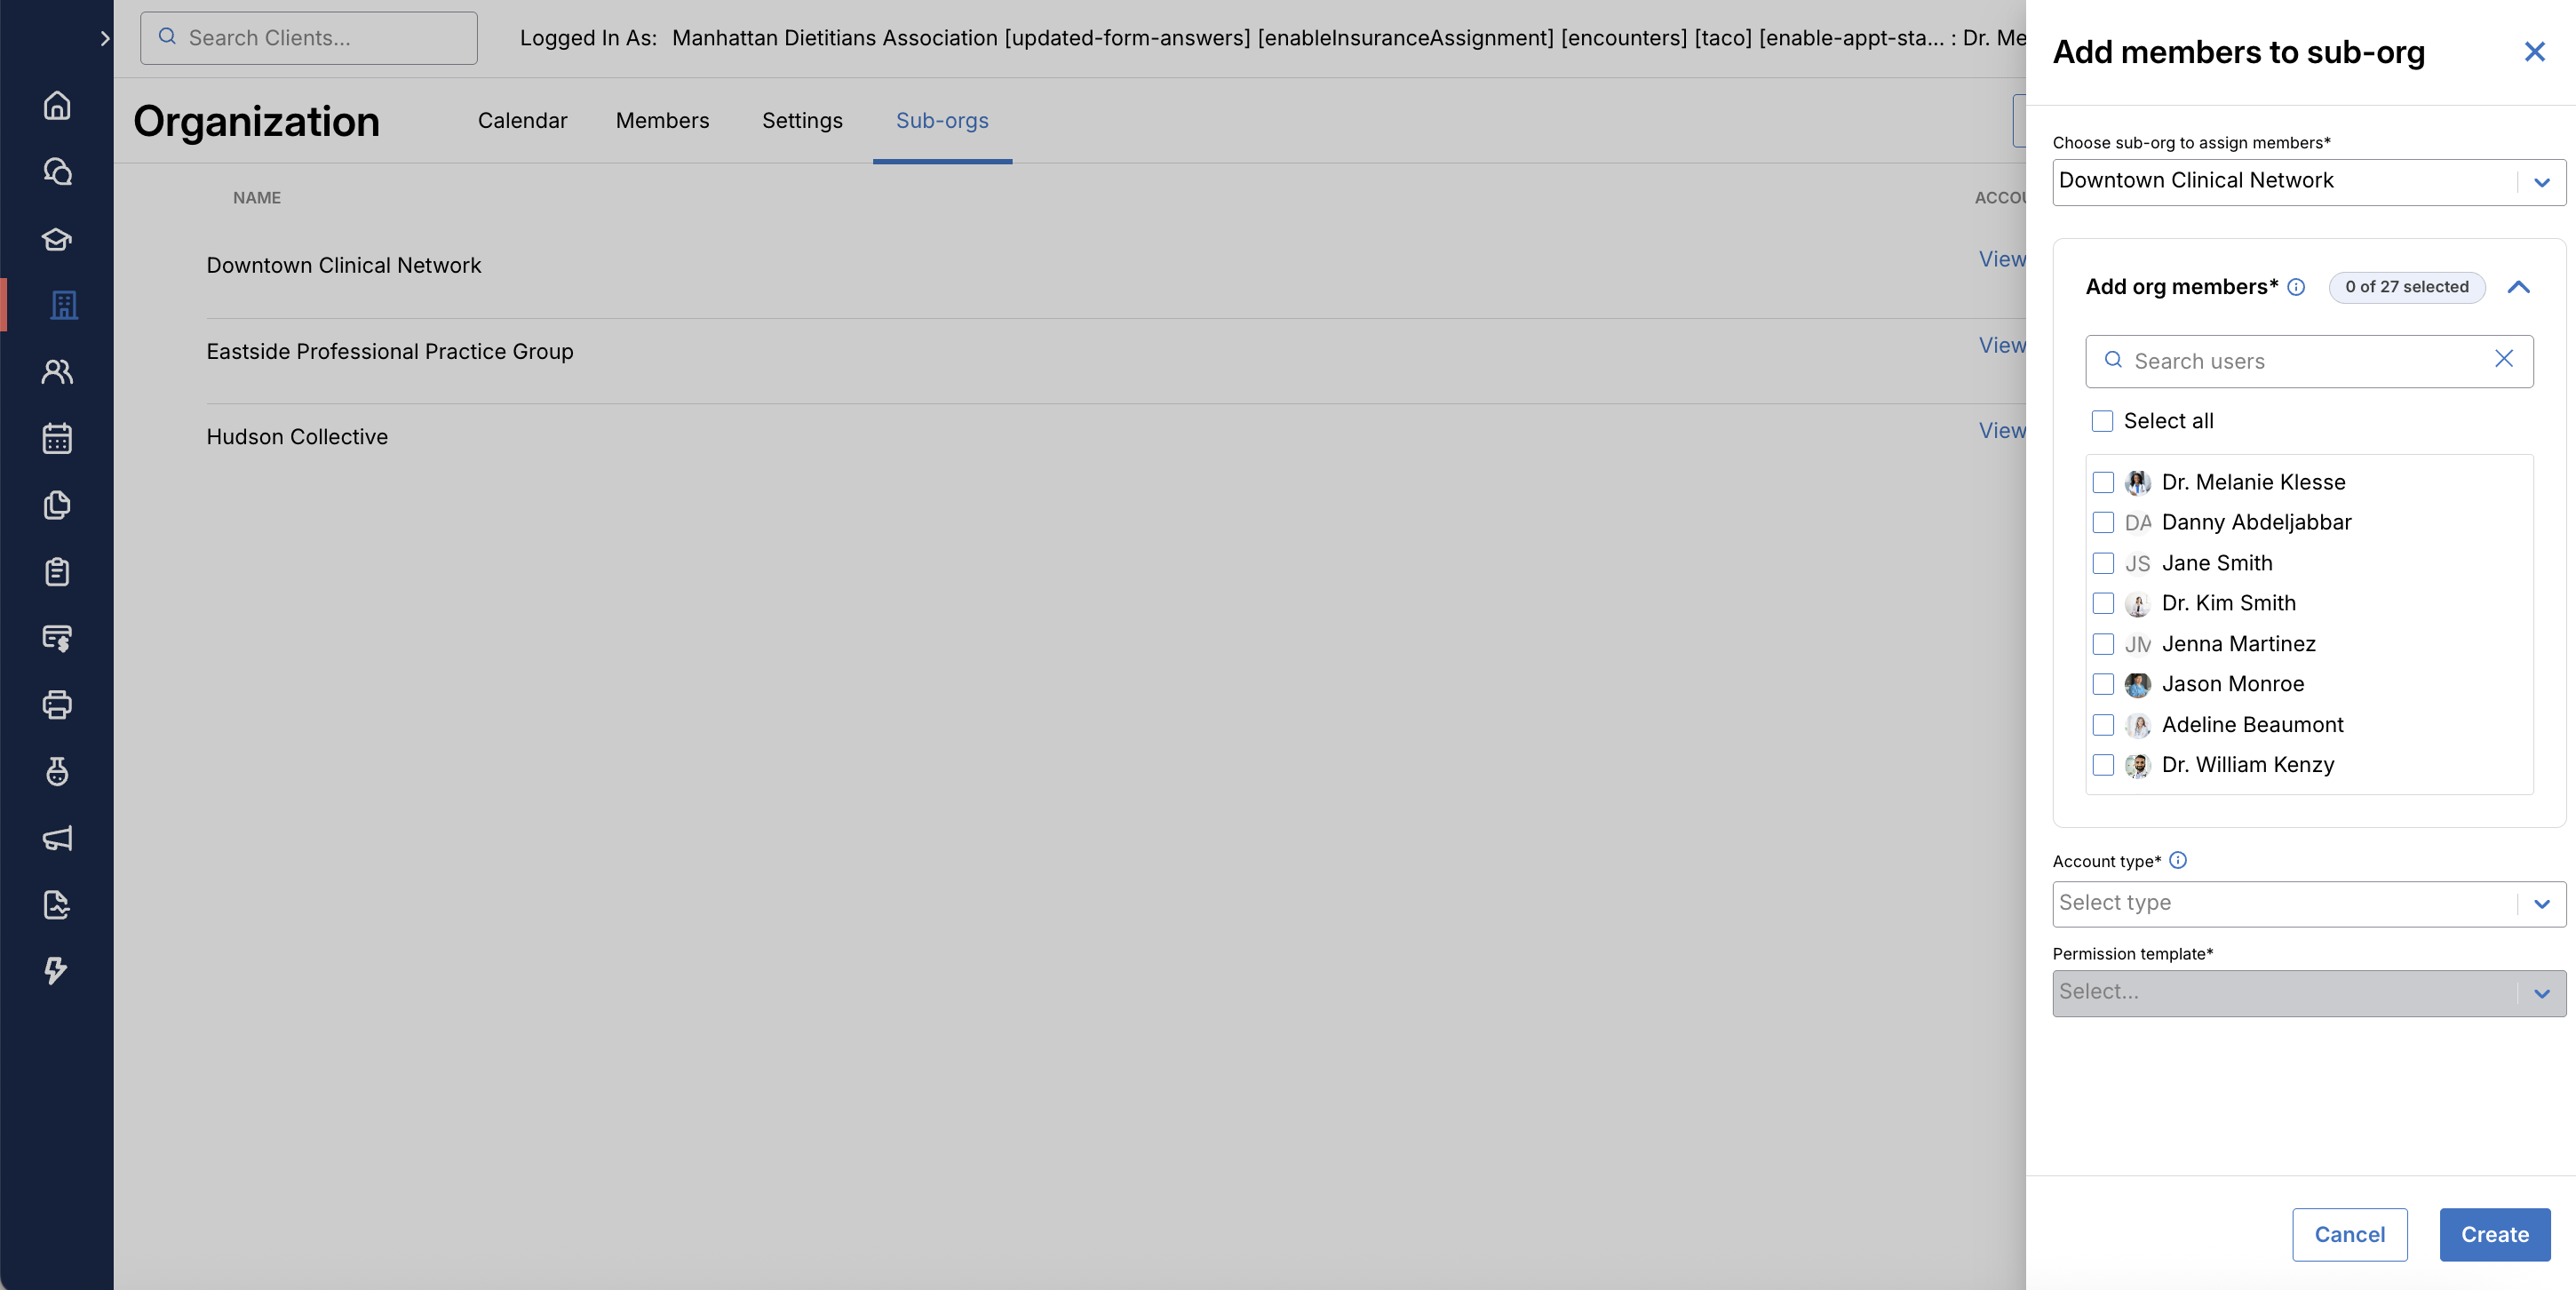Select the Jason Monroe checkbox

click(x=2103, y=684)
